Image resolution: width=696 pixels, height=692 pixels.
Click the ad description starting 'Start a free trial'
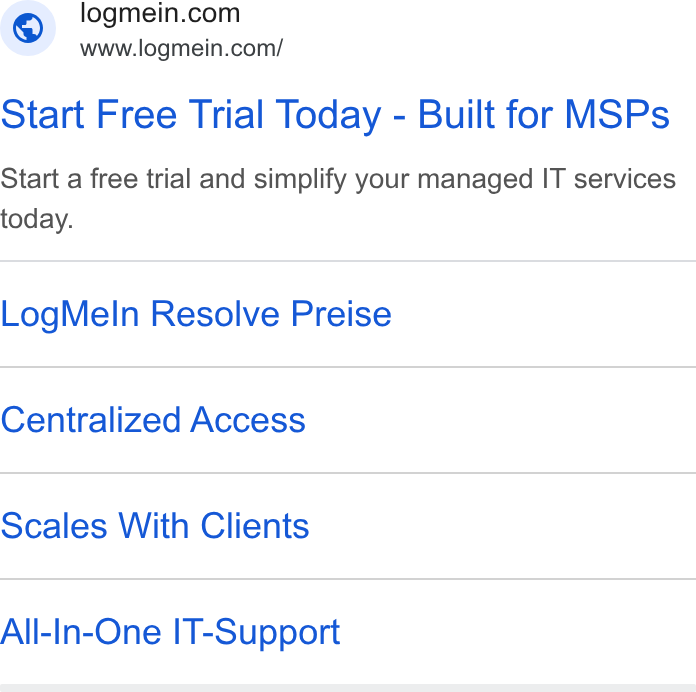(x=338, y=199)
